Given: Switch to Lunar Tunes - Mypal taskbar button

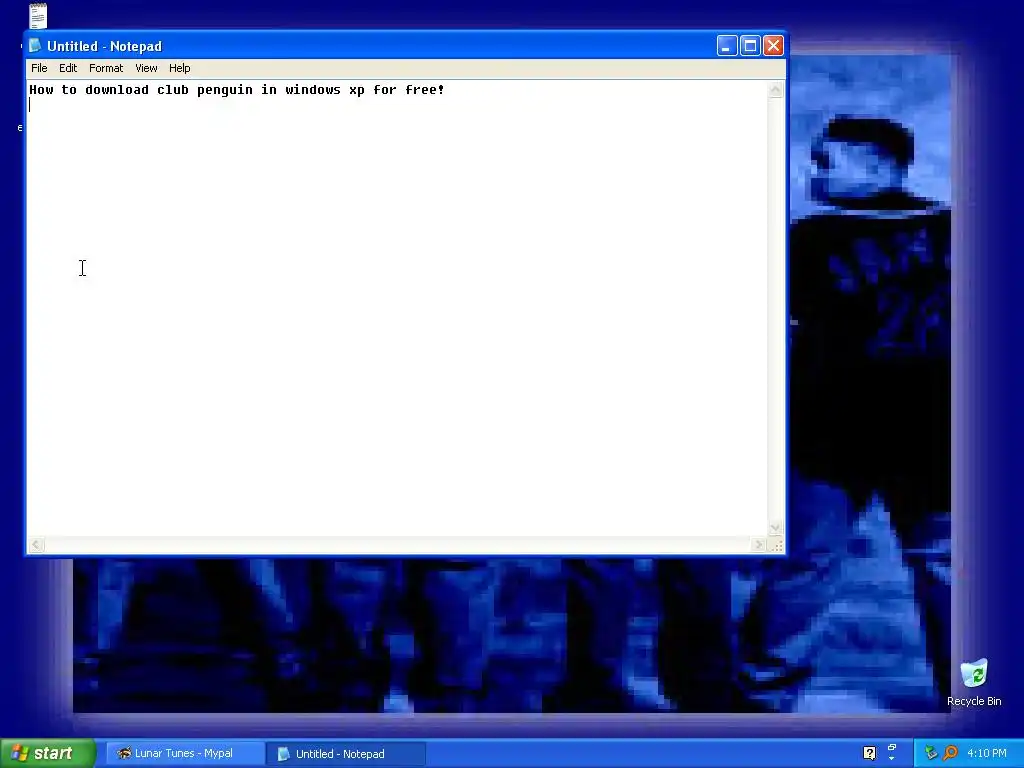Looking at the screenshot, I should tap(184, 753).
